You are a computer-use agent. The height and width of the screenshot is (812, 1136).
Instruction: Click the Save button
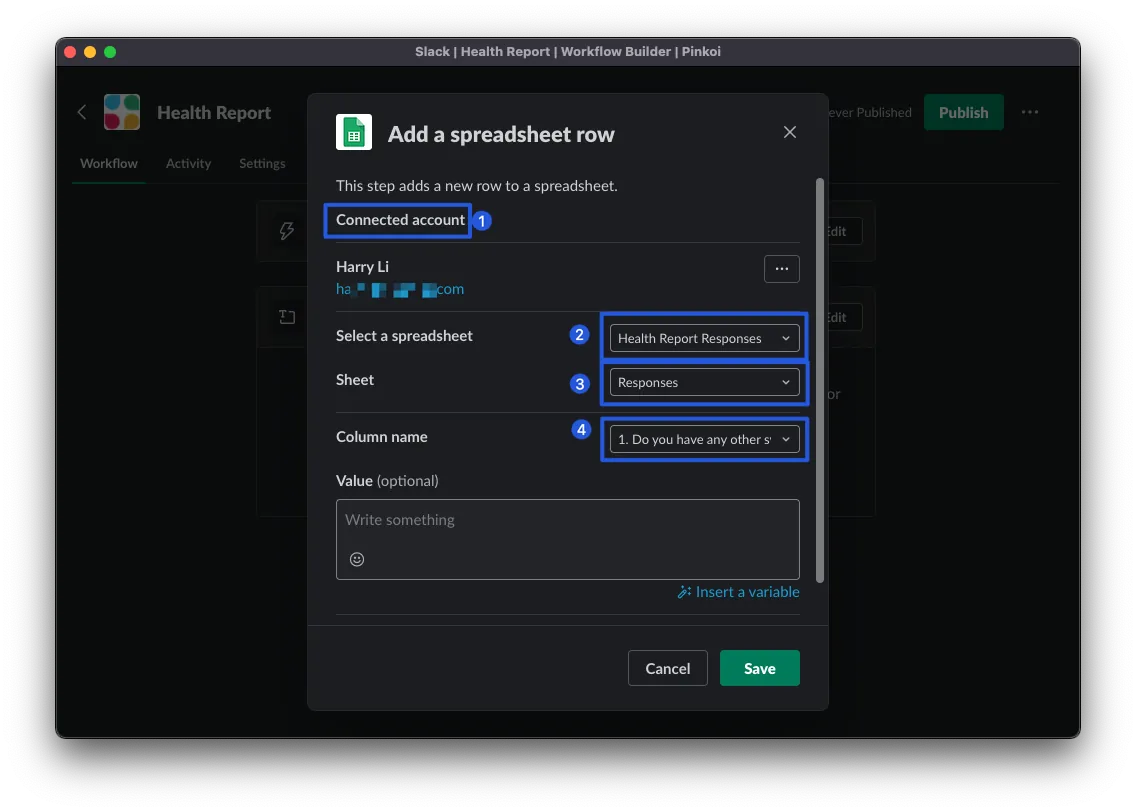click(x=759, y=668)
